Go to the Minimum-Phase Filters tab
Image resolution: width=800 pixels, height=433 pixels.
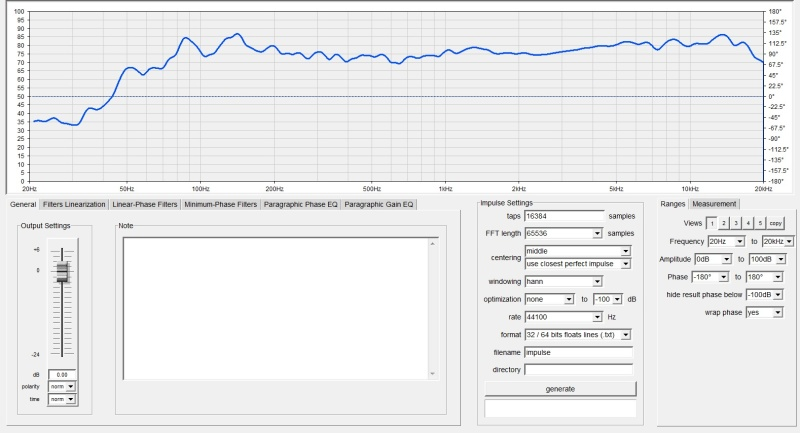click(220, 204)
